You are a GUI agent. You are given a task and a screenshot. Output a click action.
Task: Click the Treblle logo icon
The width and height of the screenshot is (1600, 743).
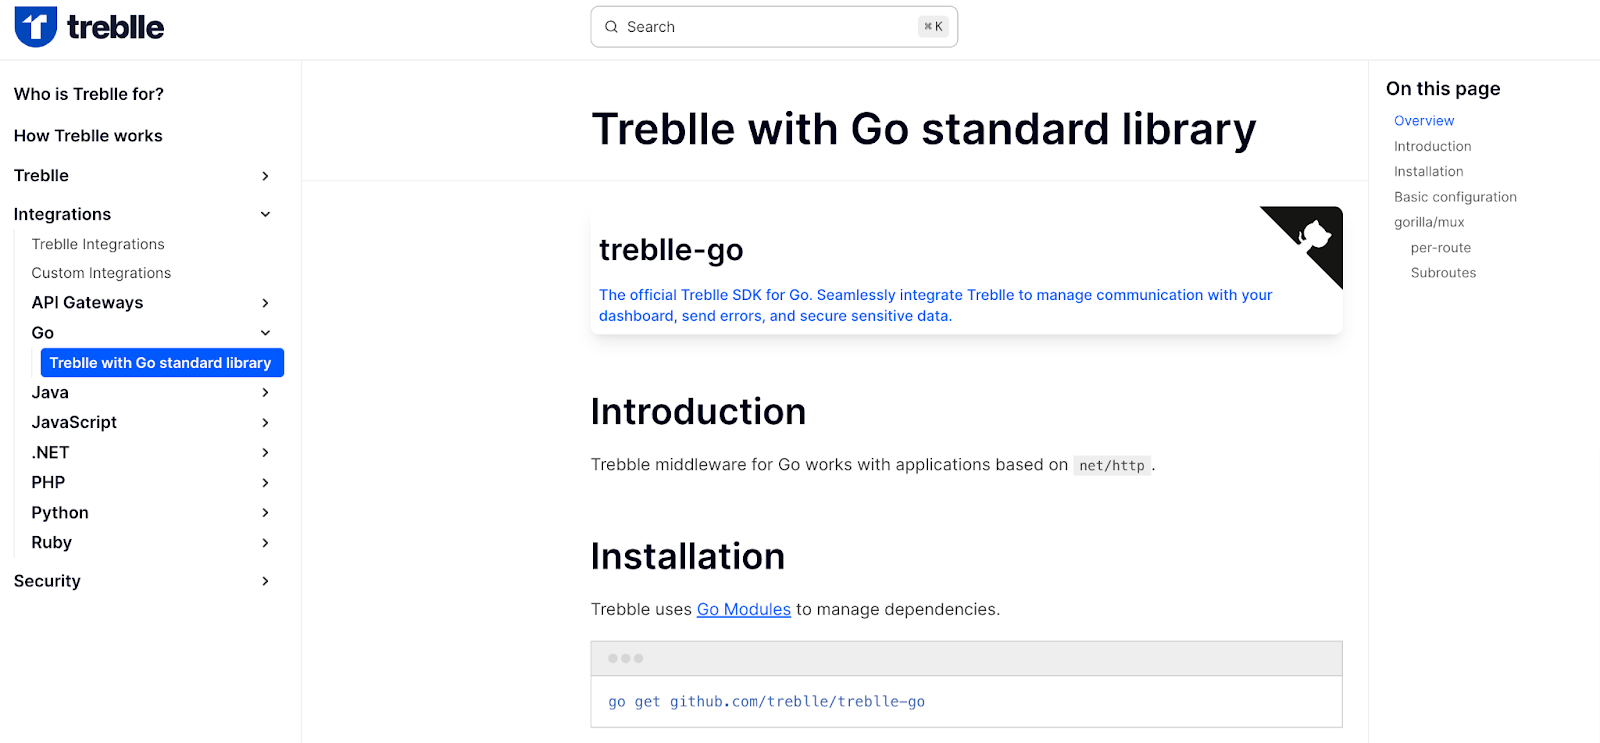click(x=36, y=27)
